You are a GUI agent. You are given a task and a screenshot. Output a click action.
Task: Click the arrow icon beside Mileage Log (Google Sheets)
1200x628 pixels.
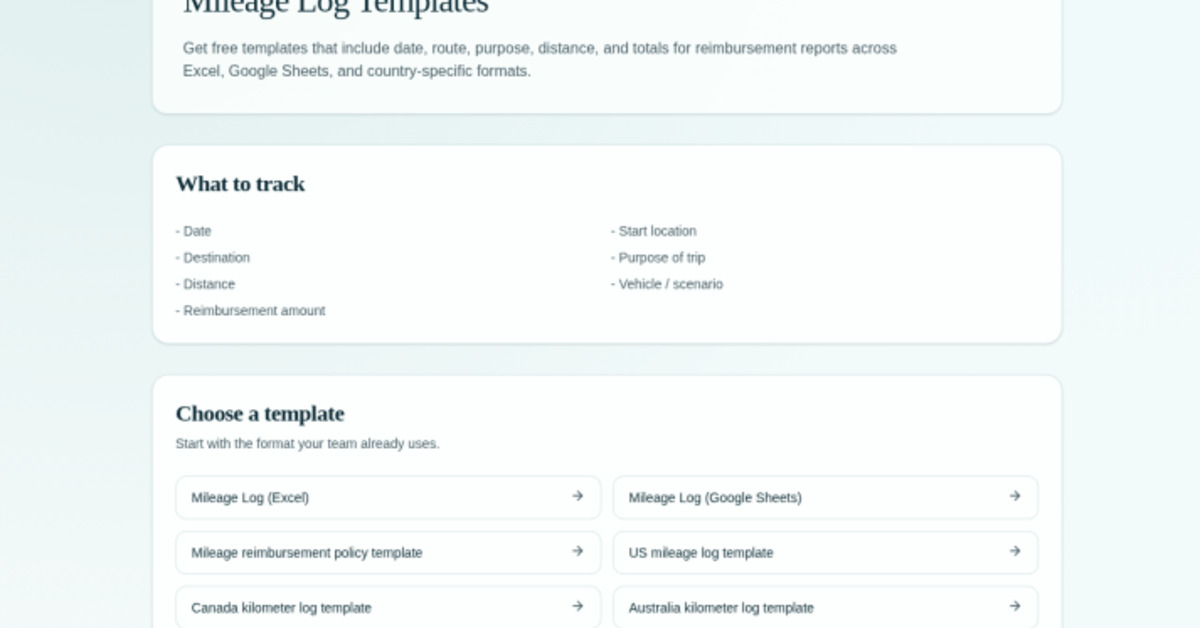point(1014,496)
